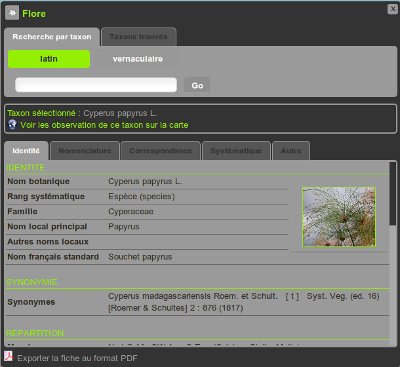Open the Cyperus papyrus photo thumbnail
This screenshot has height=367, width=400.
click(339, 217)
